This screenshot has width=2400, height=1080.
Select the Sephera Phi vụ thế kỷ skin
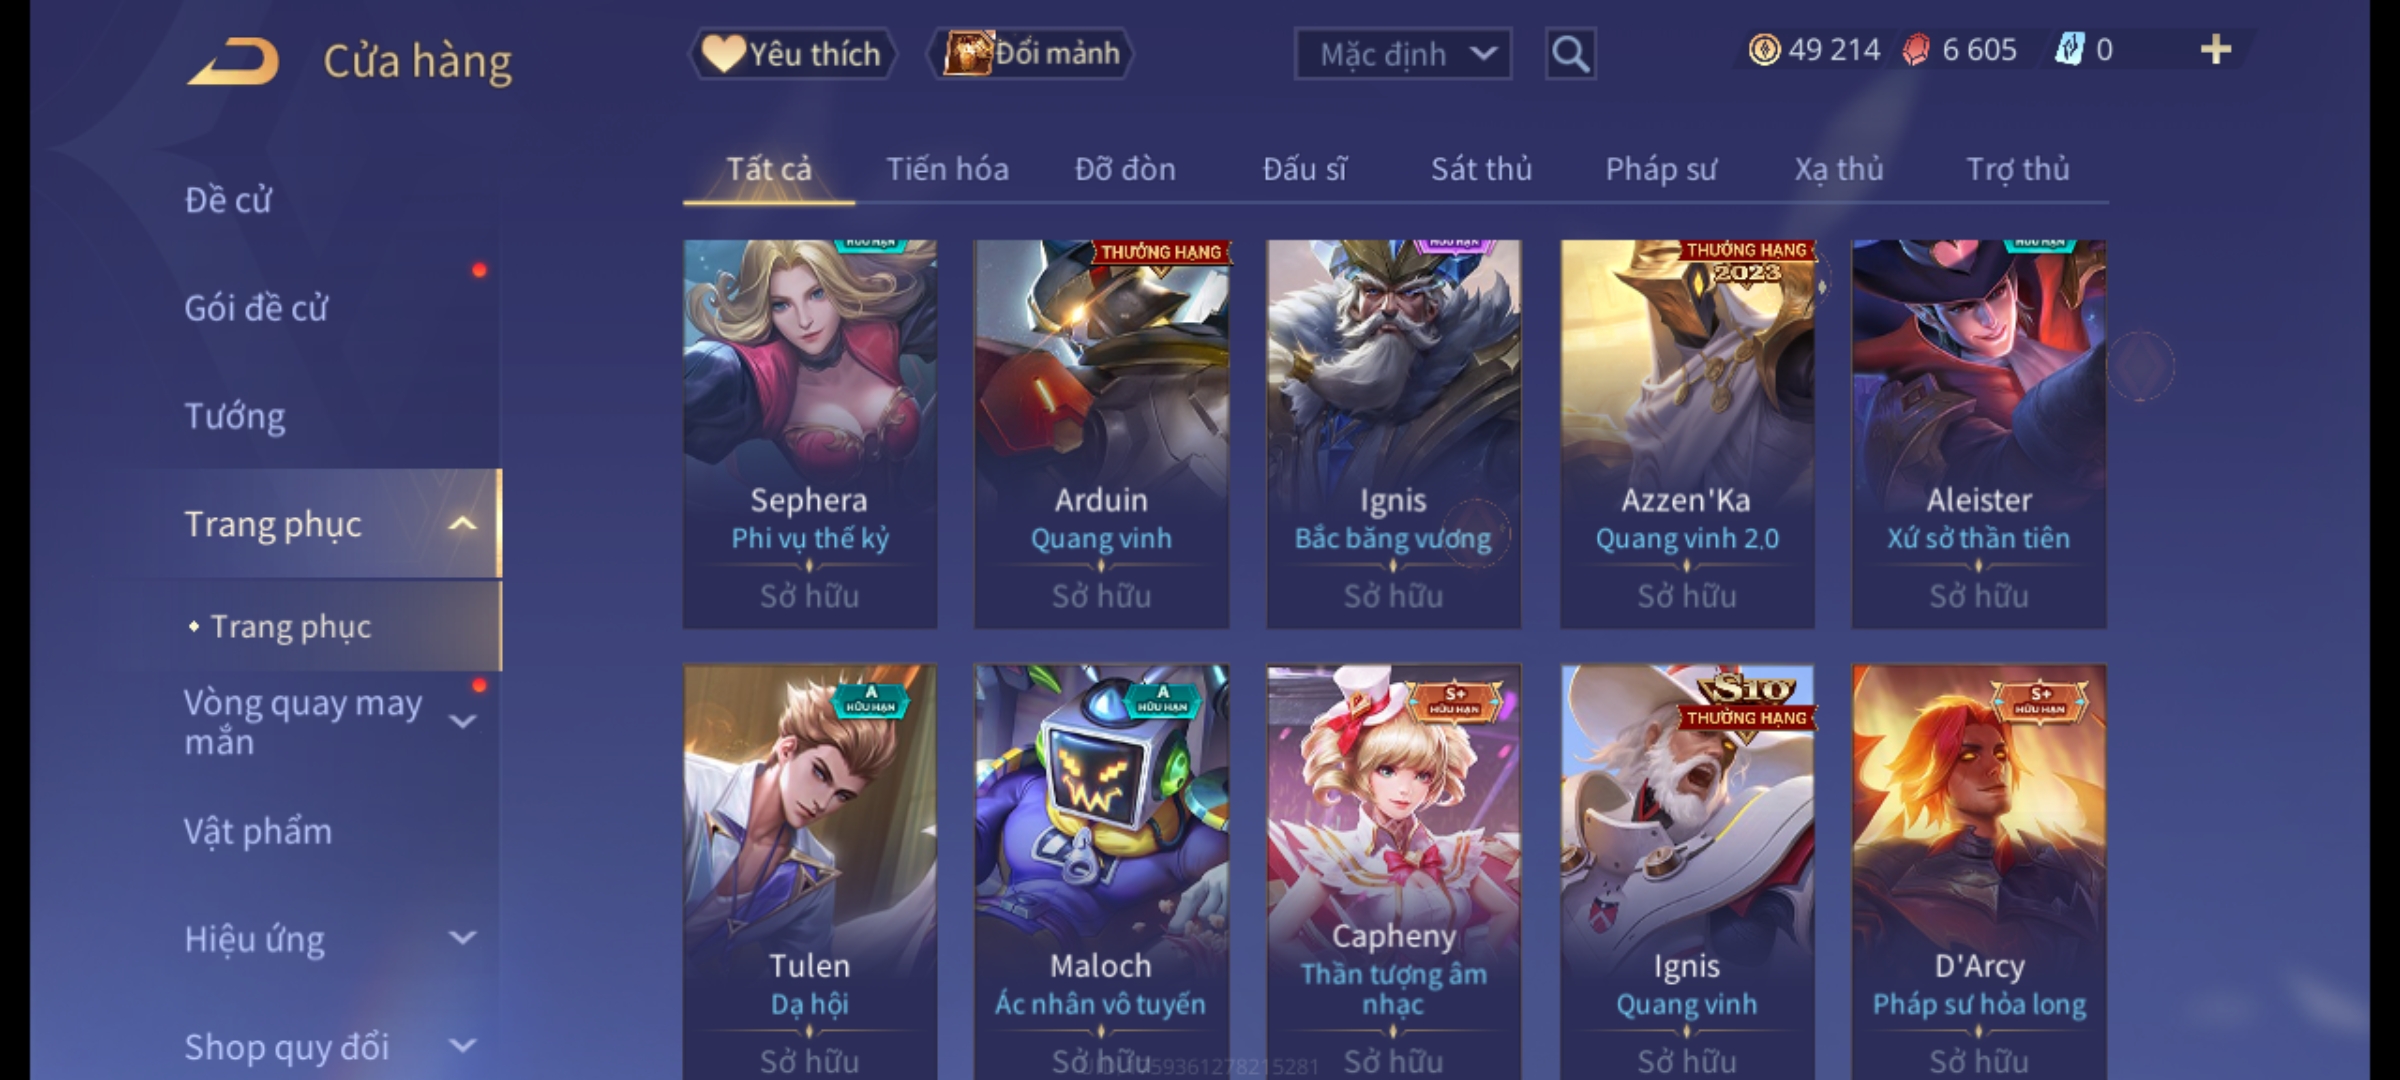(810, 434)
